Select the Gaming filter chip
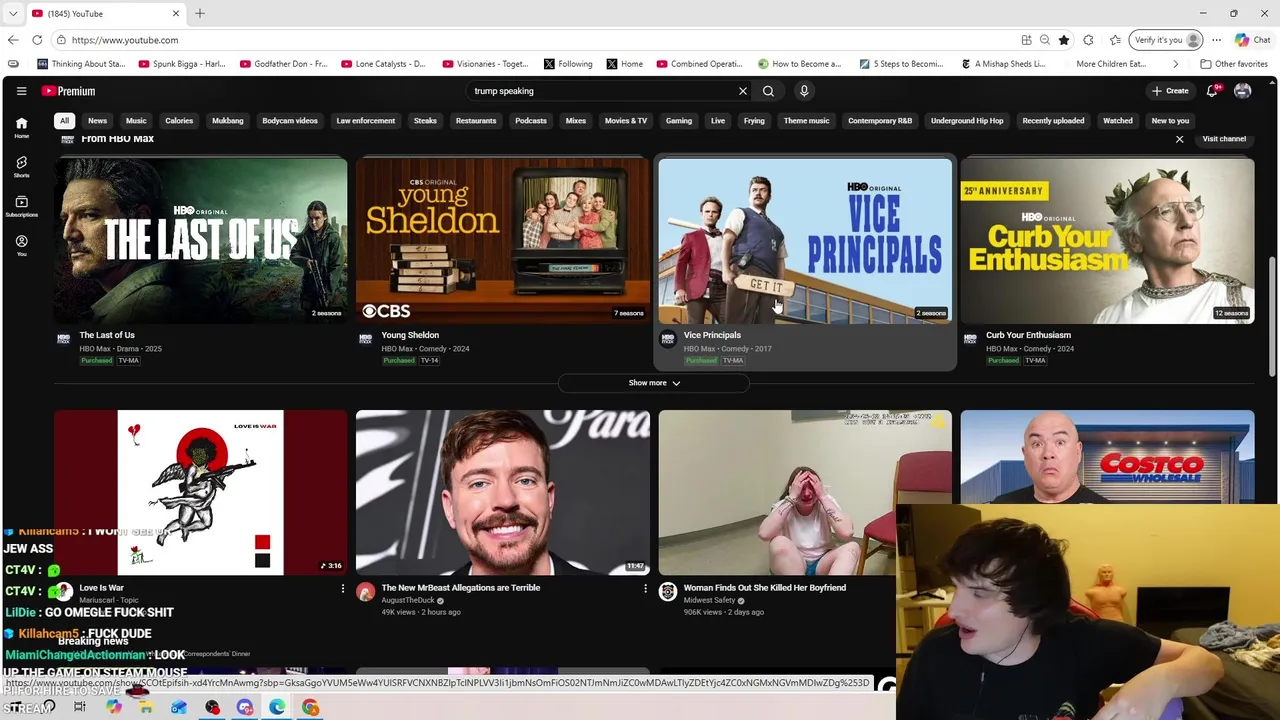 (679, 121)
